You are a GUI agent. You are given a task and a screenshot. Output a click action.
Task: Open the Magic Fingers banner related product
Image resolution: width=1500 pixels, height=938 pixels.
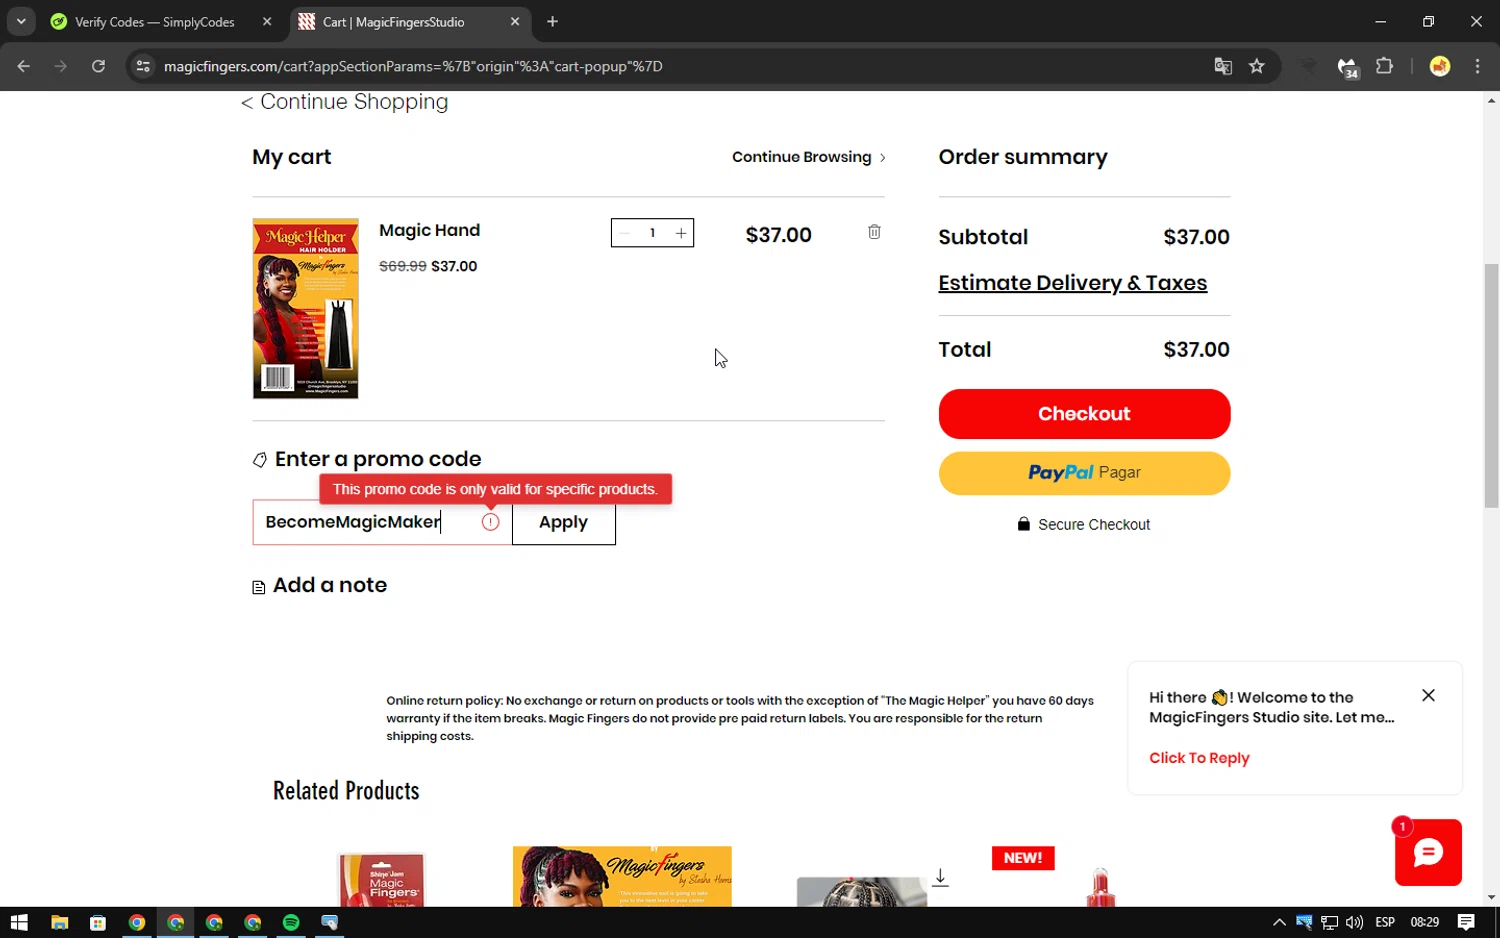click(622, 876)
